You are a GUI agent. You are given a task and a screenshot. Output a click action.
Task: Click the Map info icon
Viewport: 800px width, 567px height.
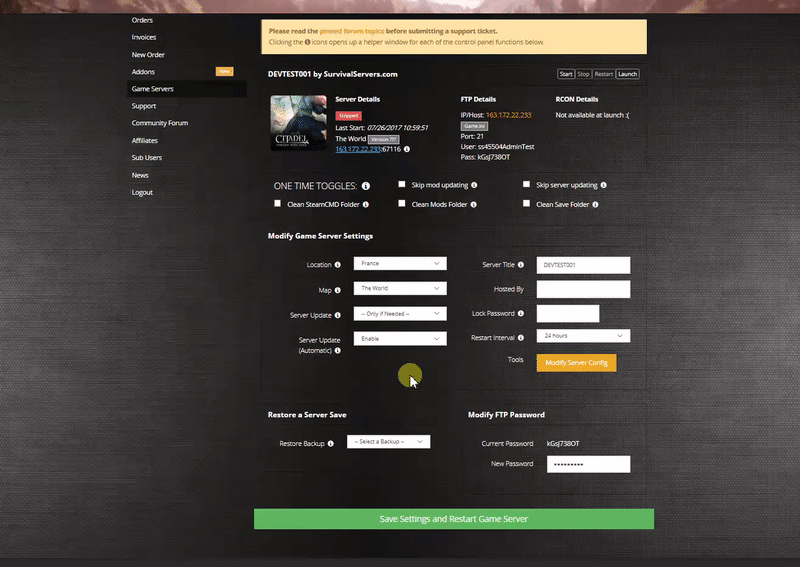[x=337, y=290]
